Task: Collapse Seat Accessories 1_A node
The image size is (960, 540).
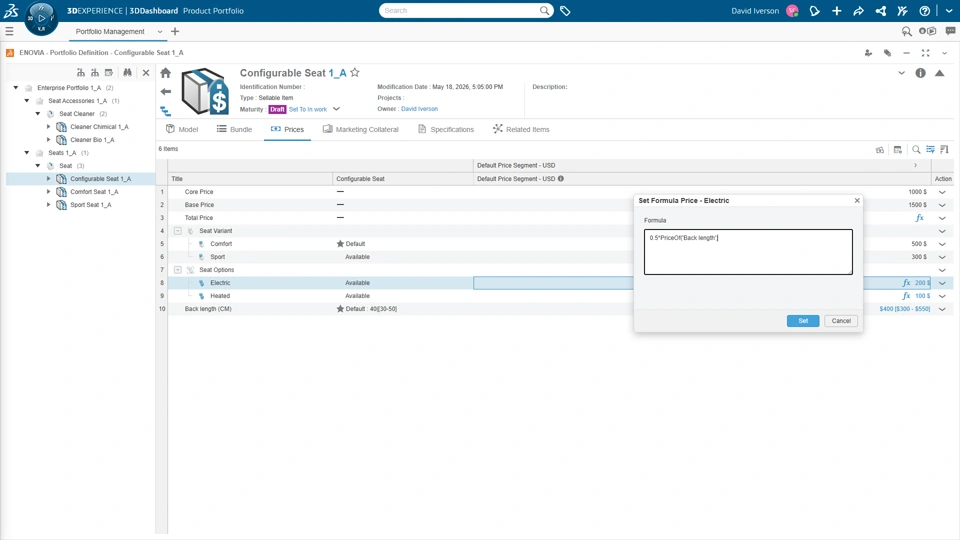Action: pyautogui.click(x=27, y=100)
